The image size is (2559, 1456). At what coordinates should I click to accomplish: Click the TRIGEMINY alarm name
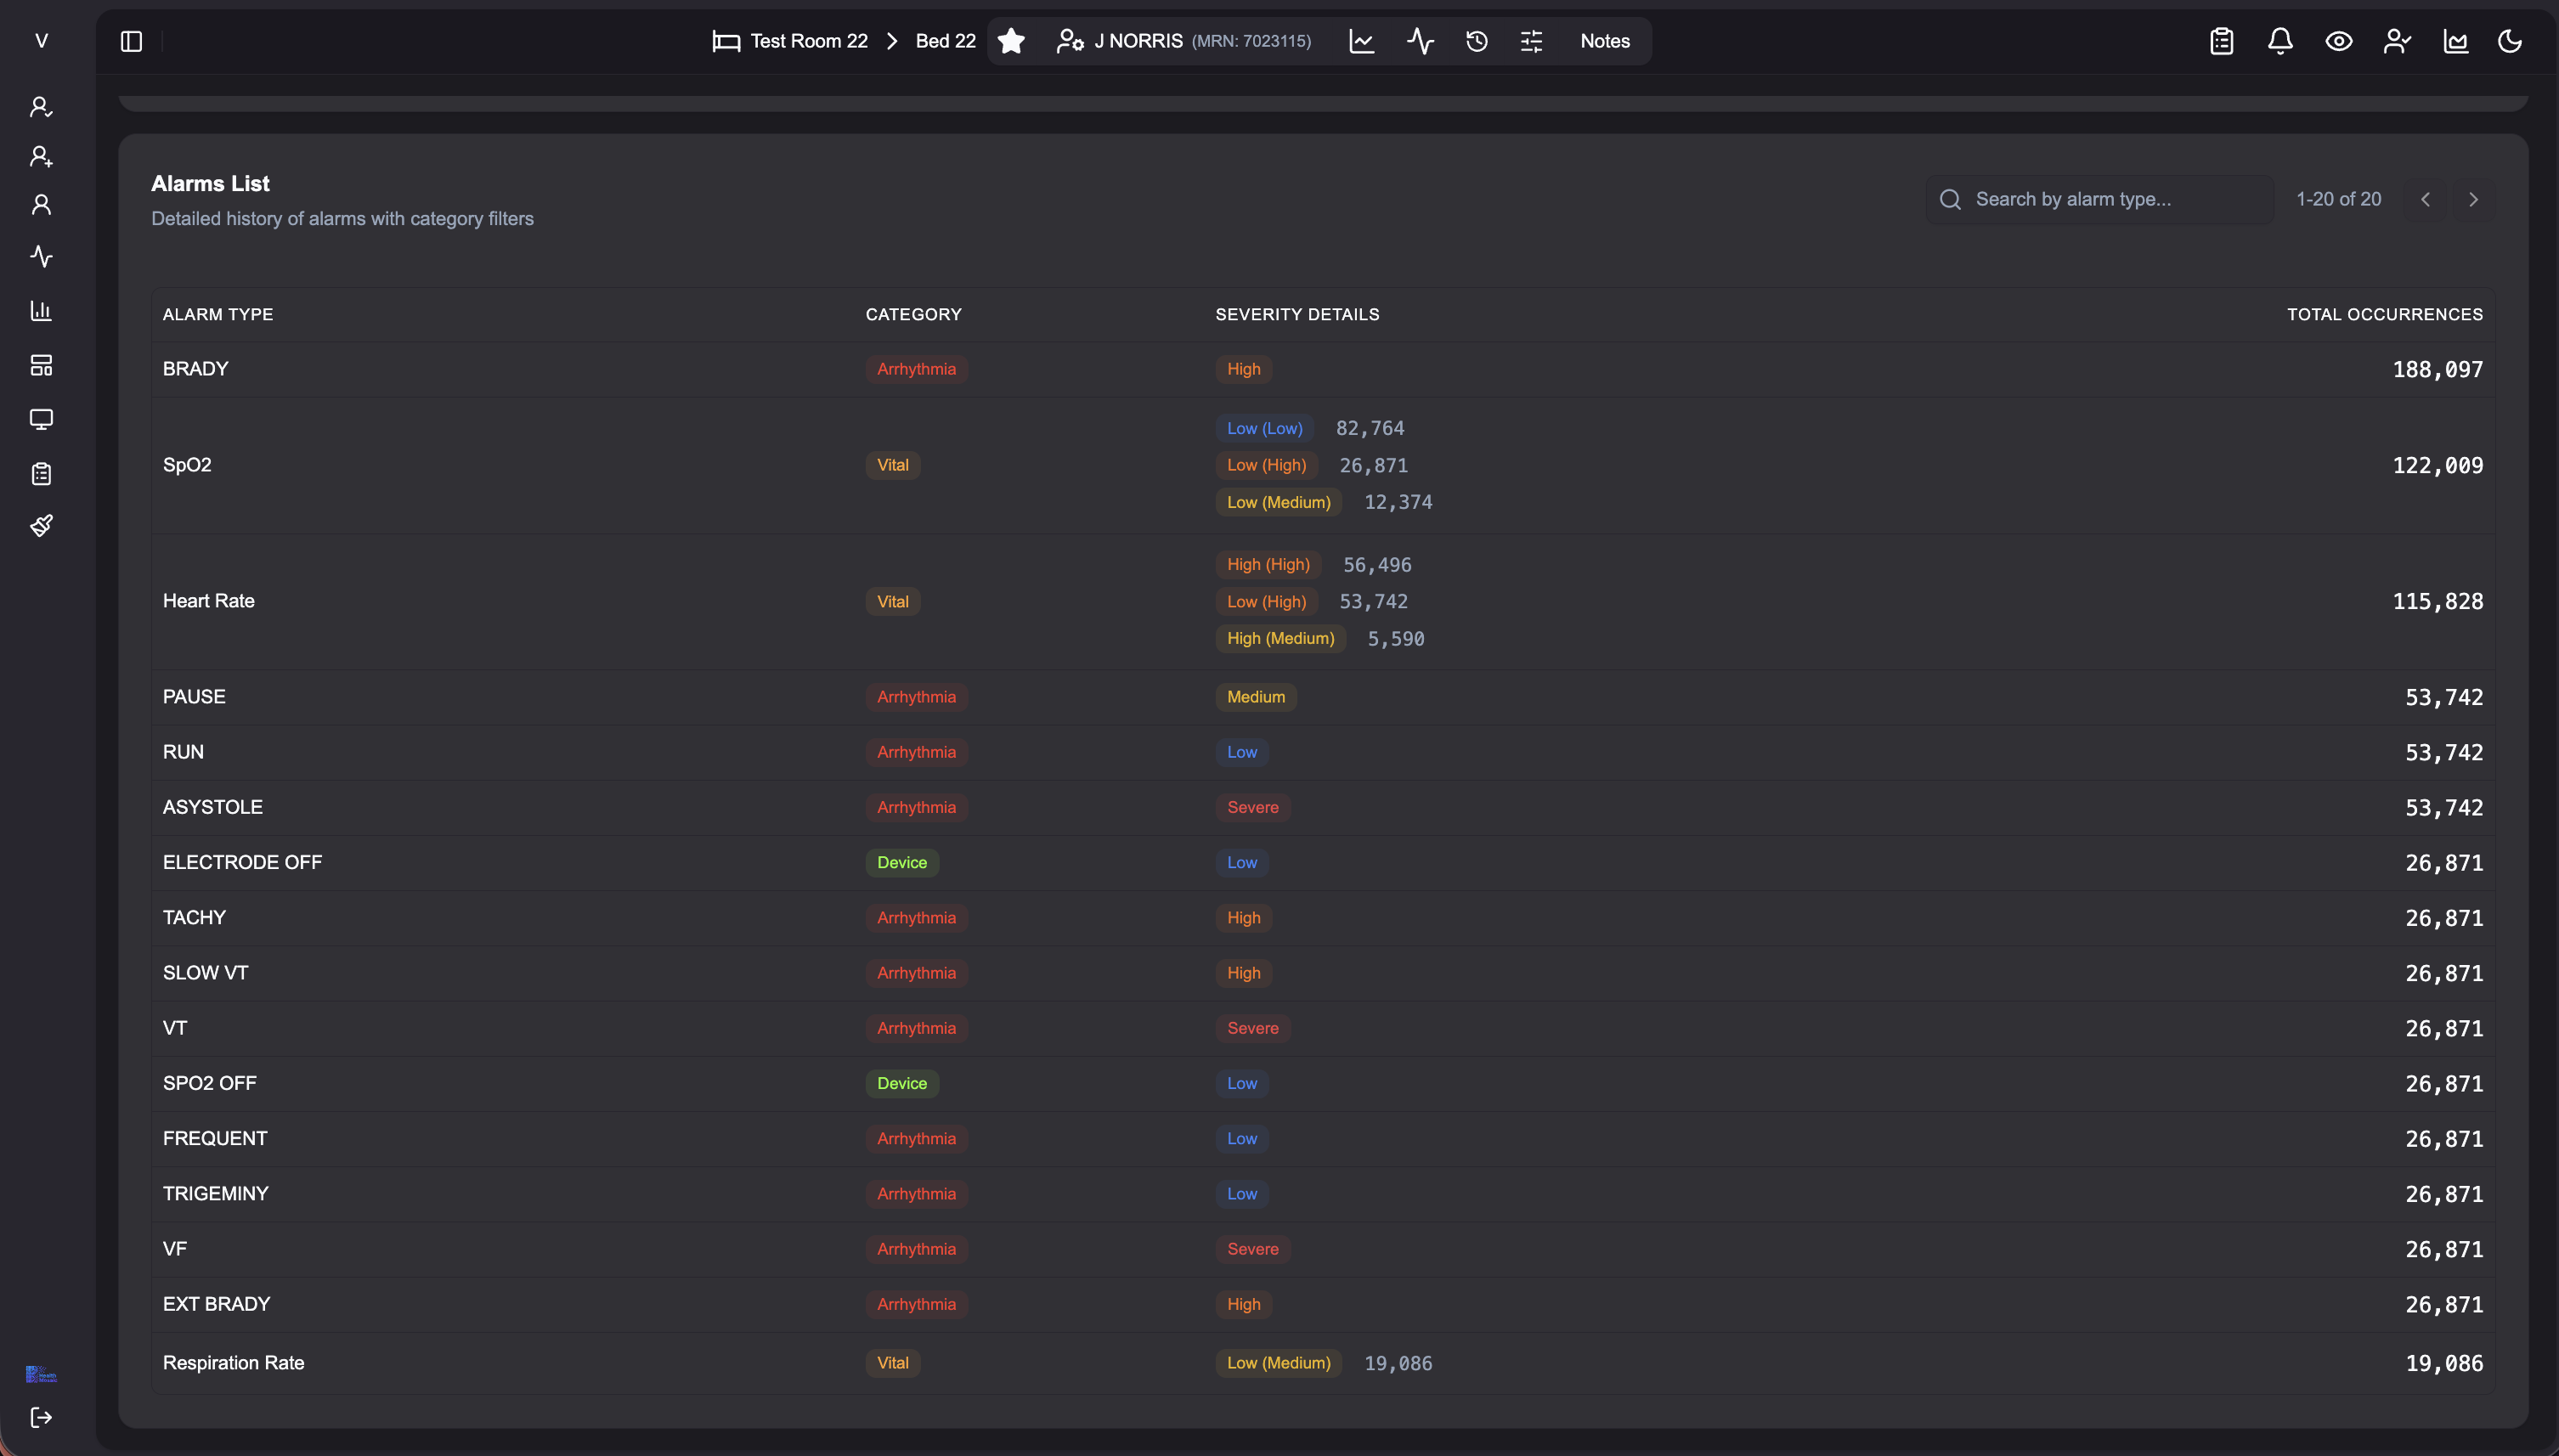[216, 1194]
